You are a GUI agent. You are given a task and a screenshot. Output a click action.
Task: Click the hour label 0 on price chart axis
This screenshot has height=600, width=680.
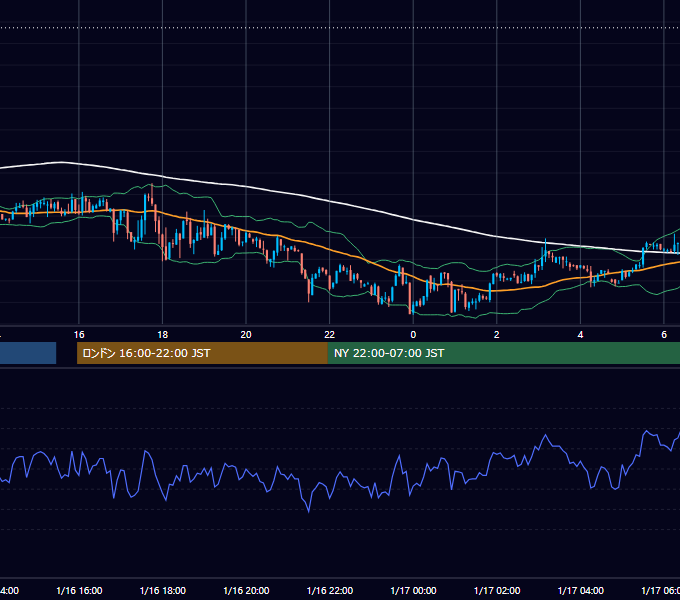[x=413, y=335]
